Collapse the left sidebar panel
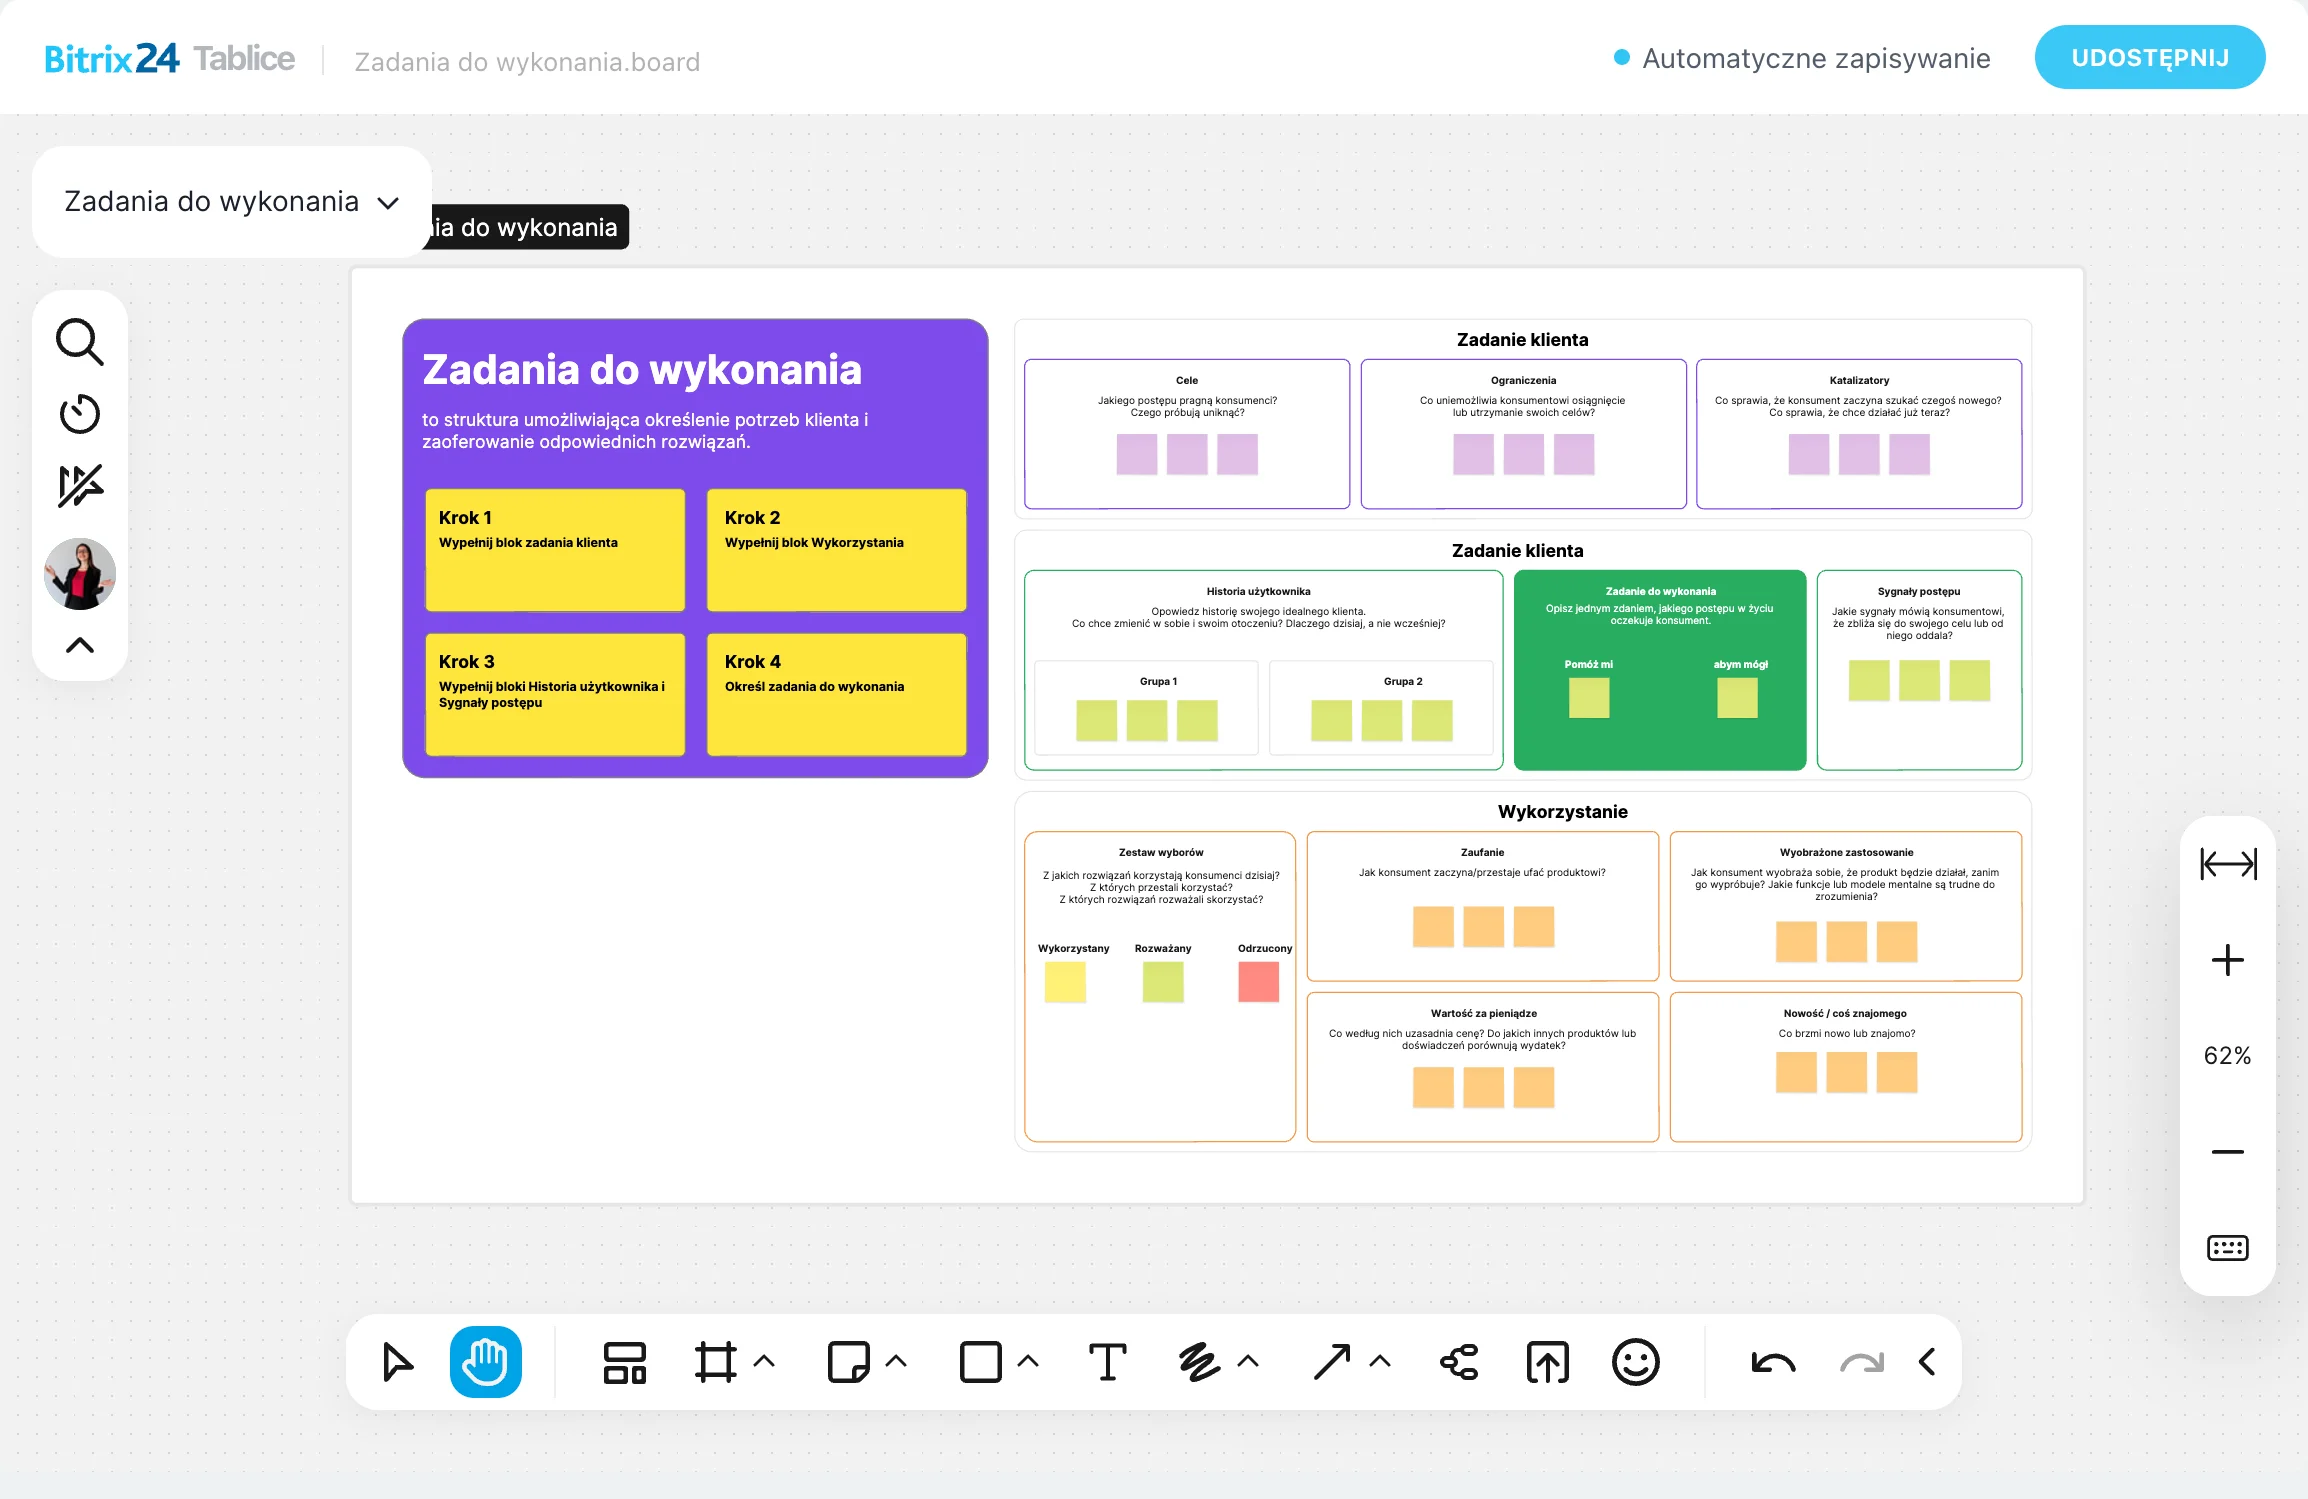Viewport: 2308px width, 1499px height. point(80,645)
